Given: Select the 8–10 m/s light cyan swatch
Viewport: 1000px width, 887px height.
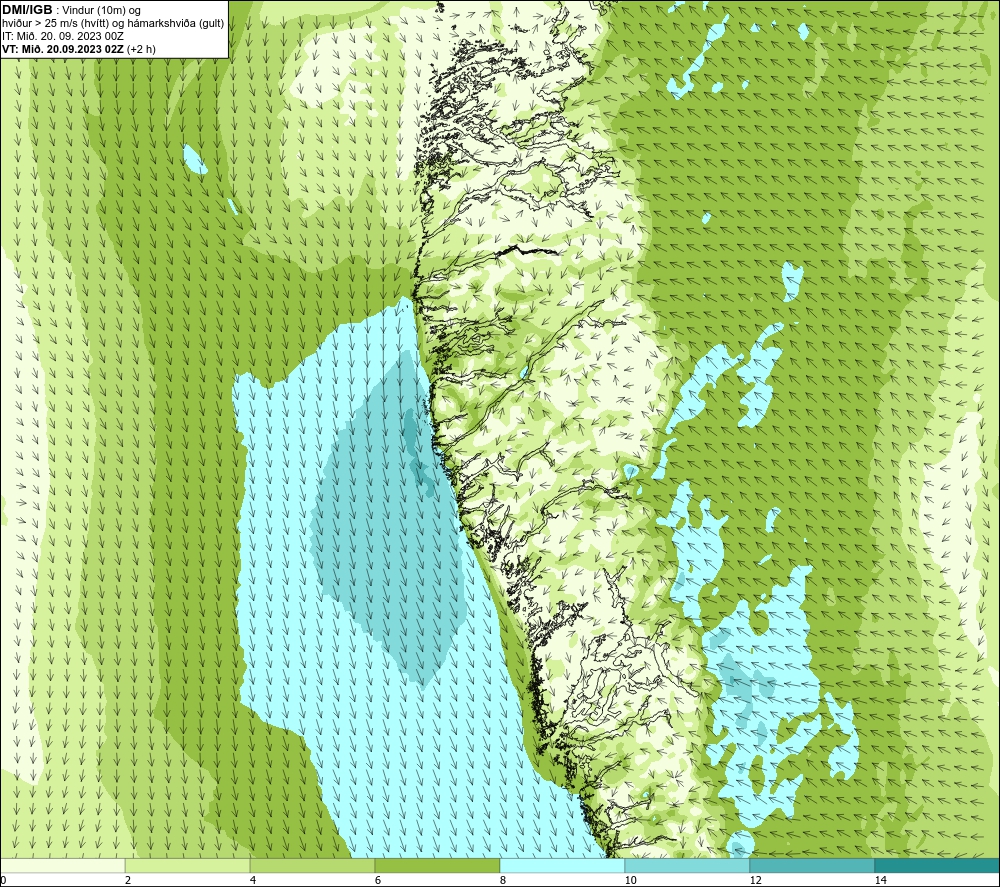Looking at the screenshot, I should [x=562, y=865].
